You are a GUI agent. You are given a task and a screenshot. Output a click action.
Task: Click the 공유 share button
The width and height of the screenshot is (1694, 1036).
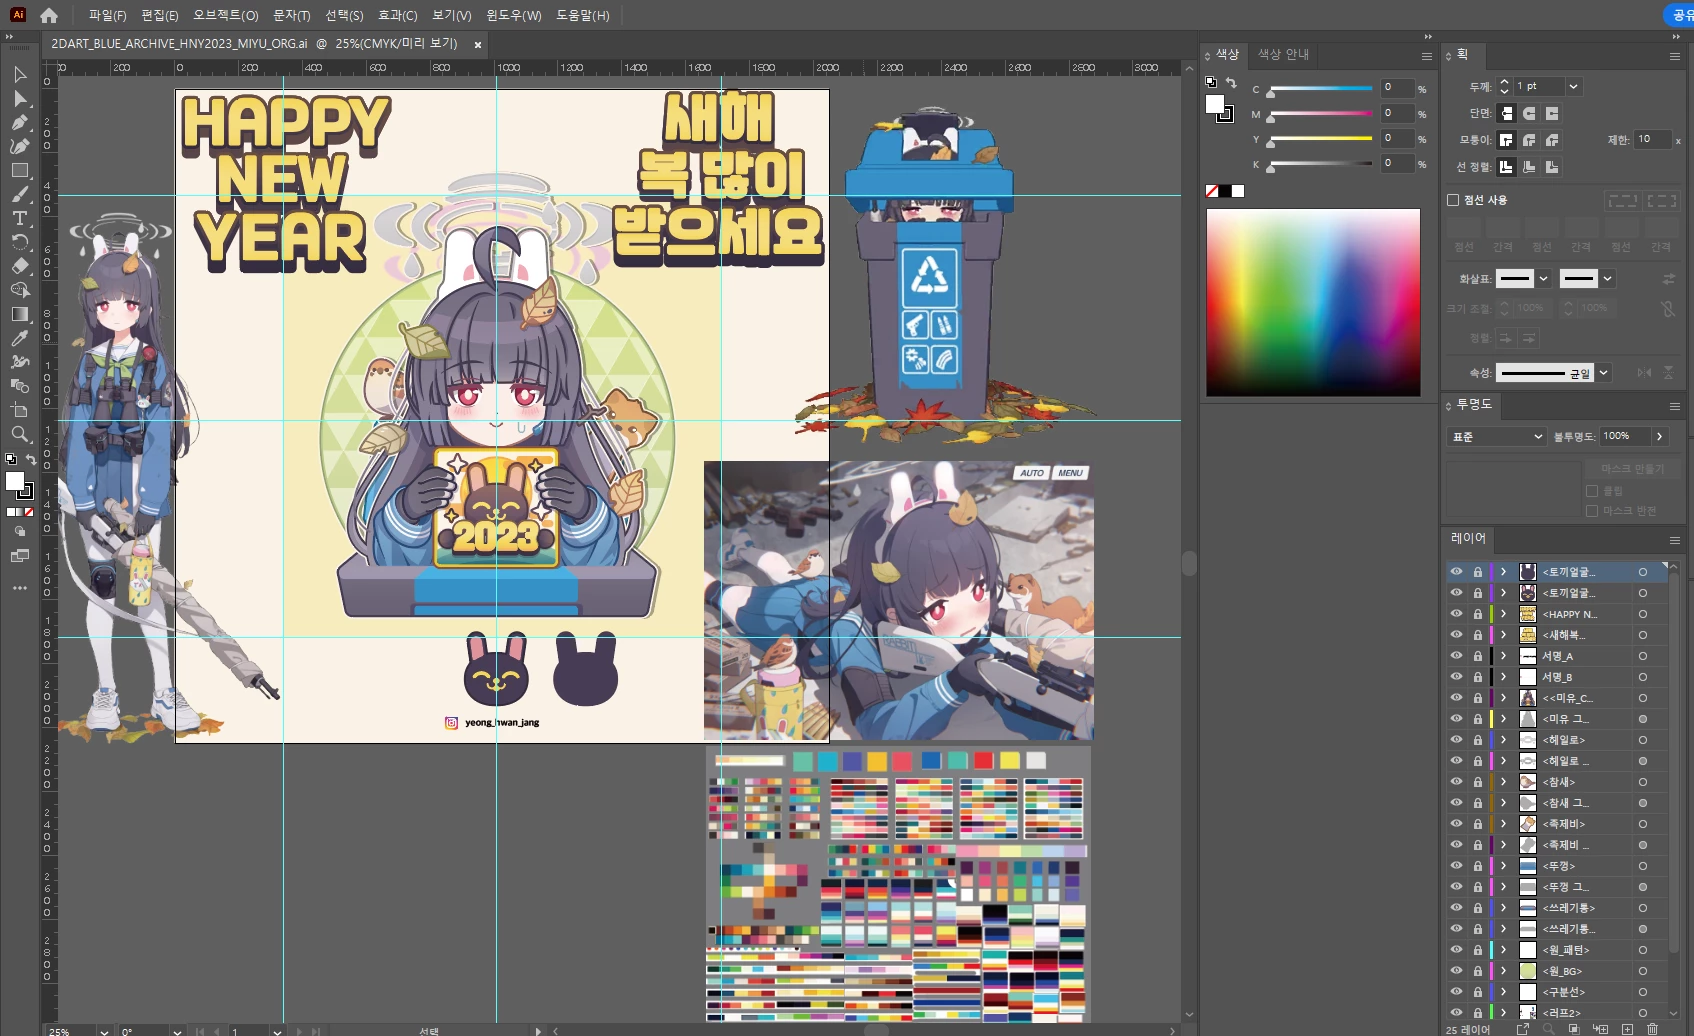(x=1680, y=15)
